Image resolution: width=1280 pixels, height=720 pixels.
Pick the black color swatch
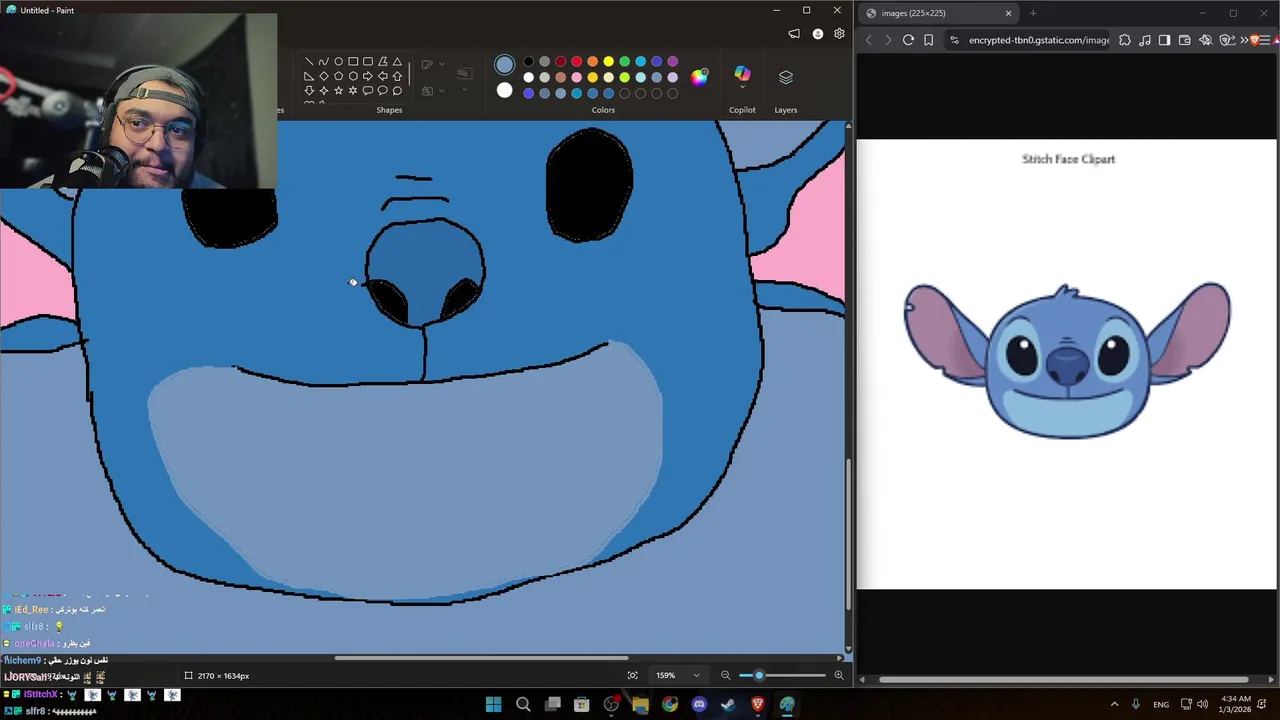528,61
